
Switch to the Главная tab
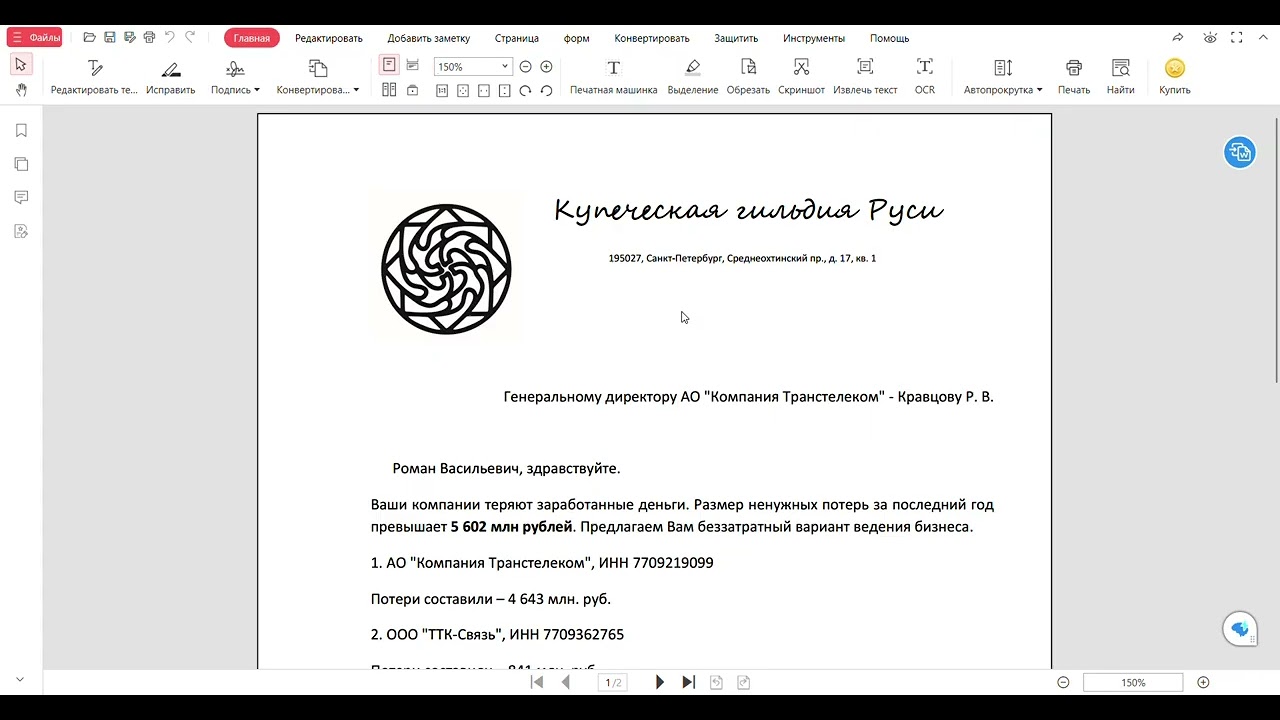pyautogui.click(x=252, y=38)
